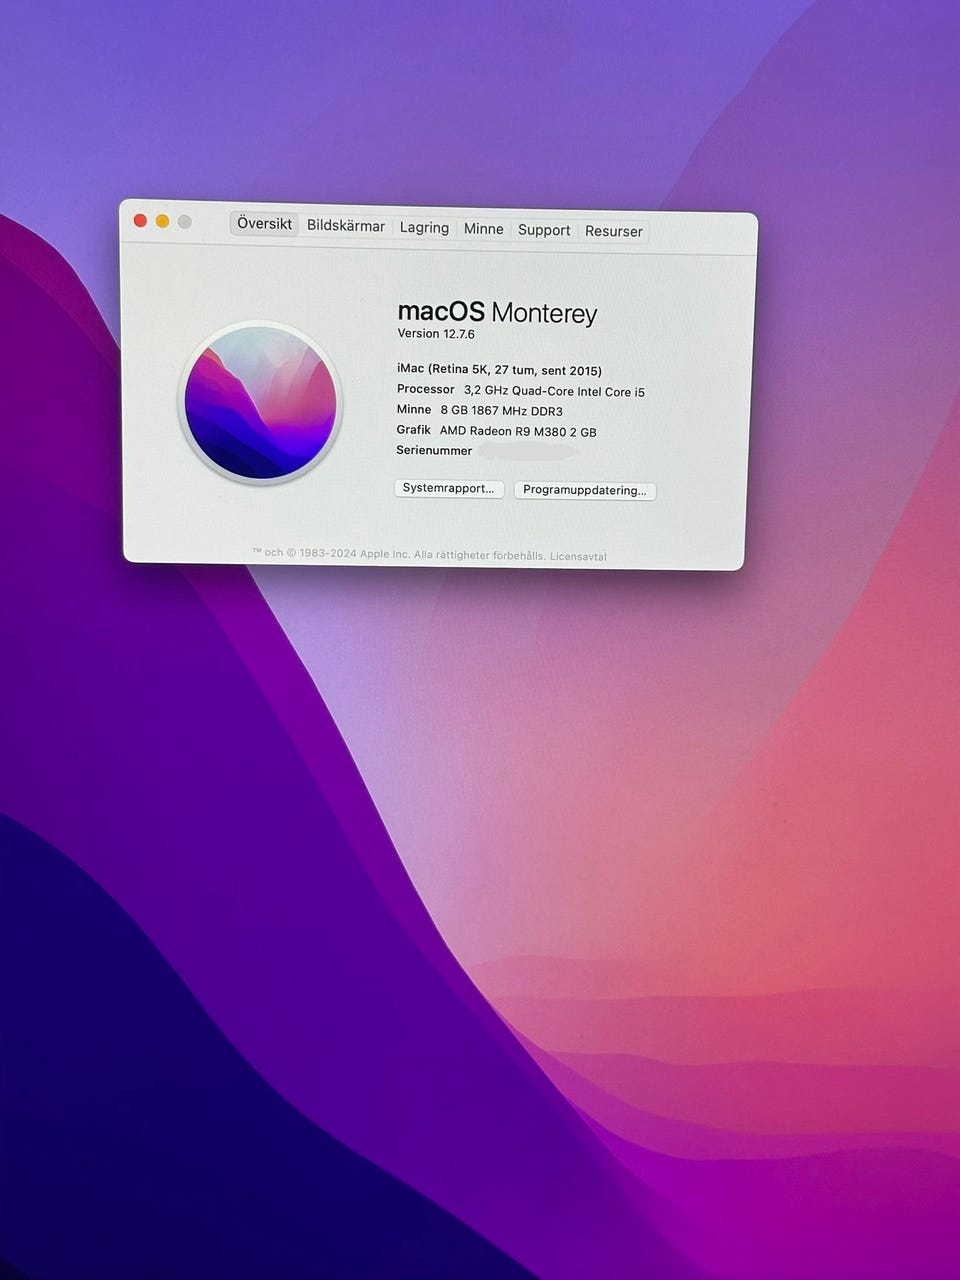The image size is (960, 1280).
Task: Select the Översikt tab
Action: point(265,224)
